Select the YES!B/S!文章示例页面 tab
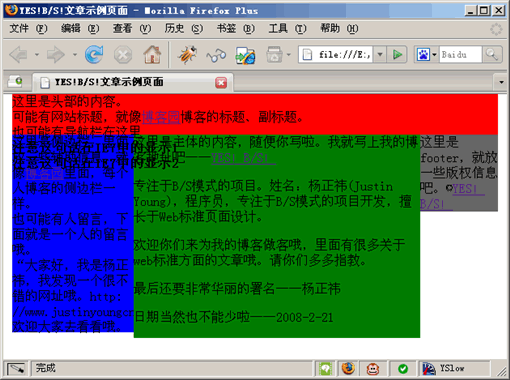Image resolution: width=510 pixels, height=380 pixels. tap(133, 82)
